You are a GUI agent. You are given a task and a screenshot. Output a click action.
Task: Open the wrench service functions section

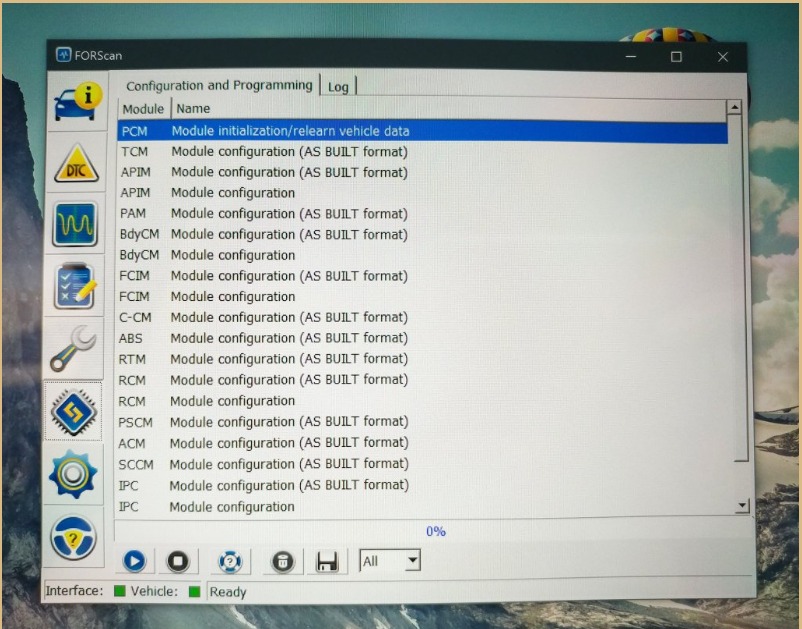pyautogui.click(x=74, y=348)
